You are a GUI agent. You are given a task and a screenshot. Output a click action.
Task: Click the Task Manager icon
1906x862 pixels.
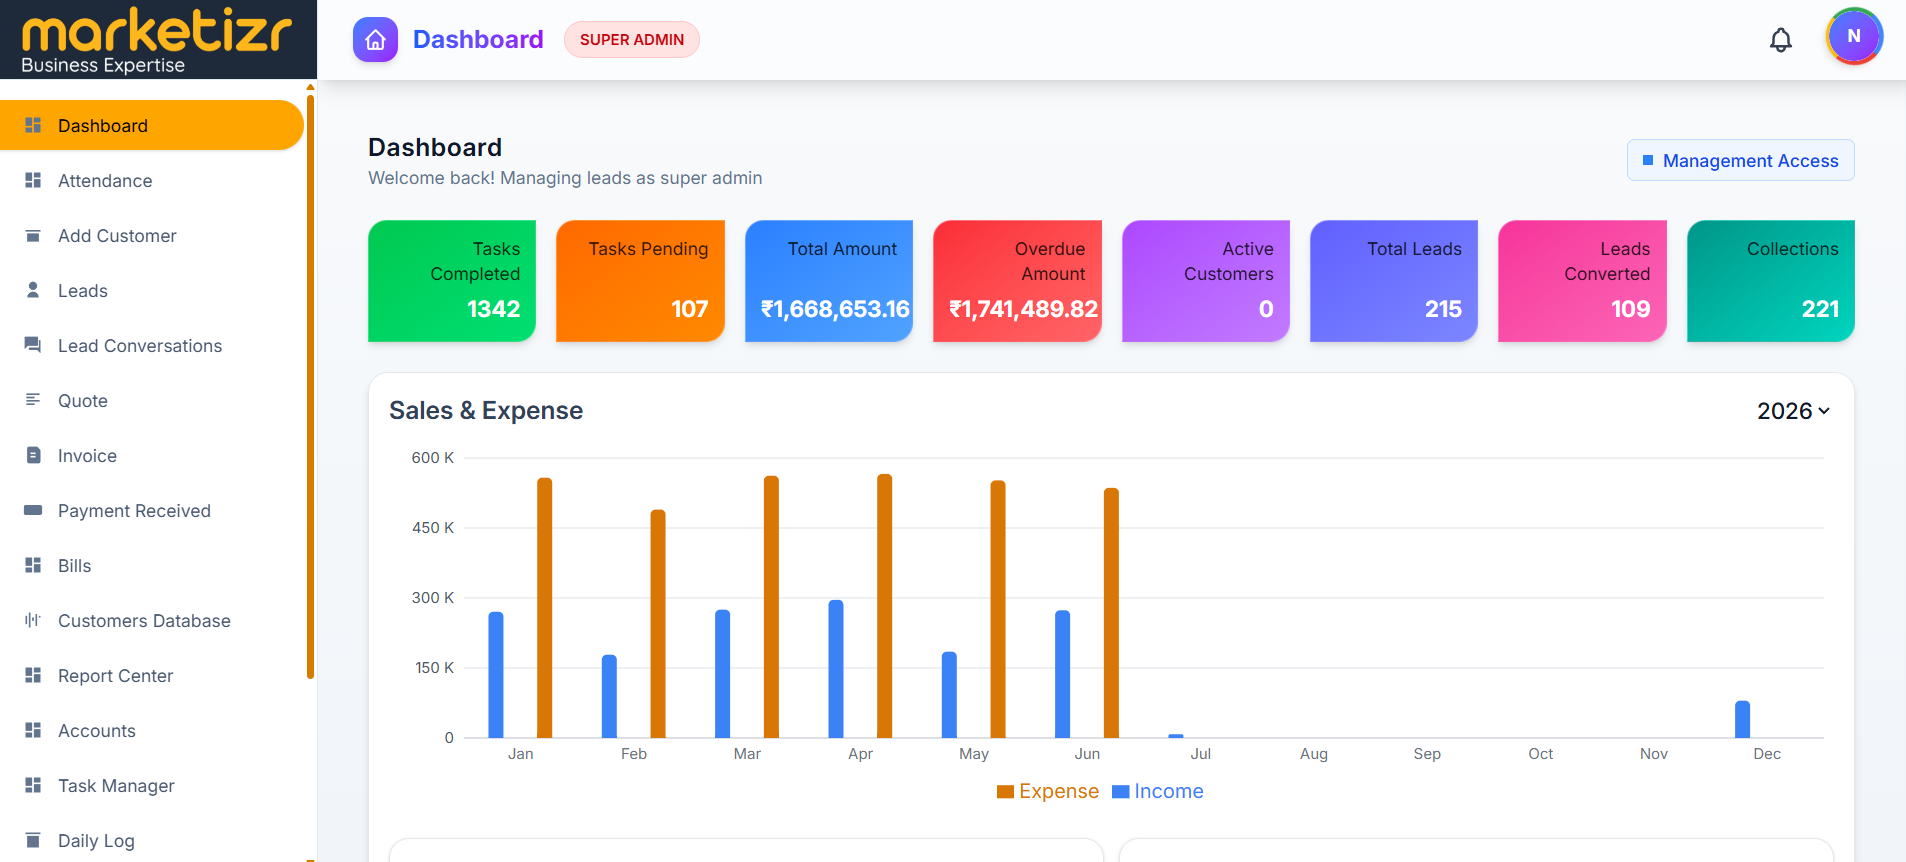(x=33, y=785)
